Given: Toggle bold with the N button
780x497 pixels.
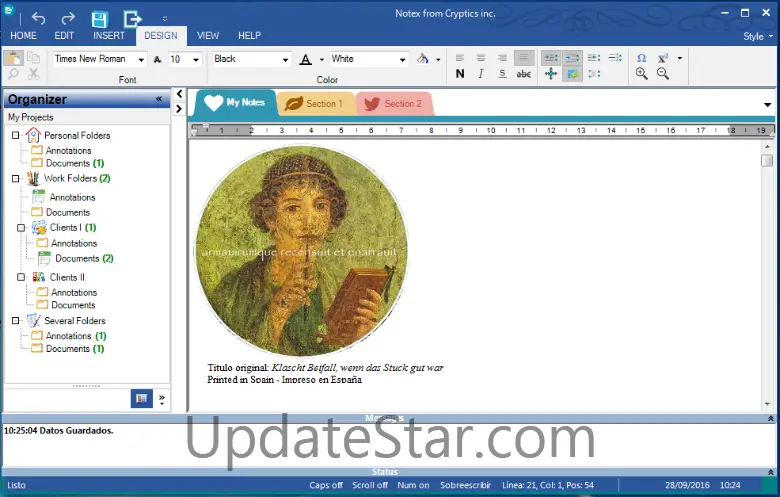Looking at the screenshot, I should (460, 74).
